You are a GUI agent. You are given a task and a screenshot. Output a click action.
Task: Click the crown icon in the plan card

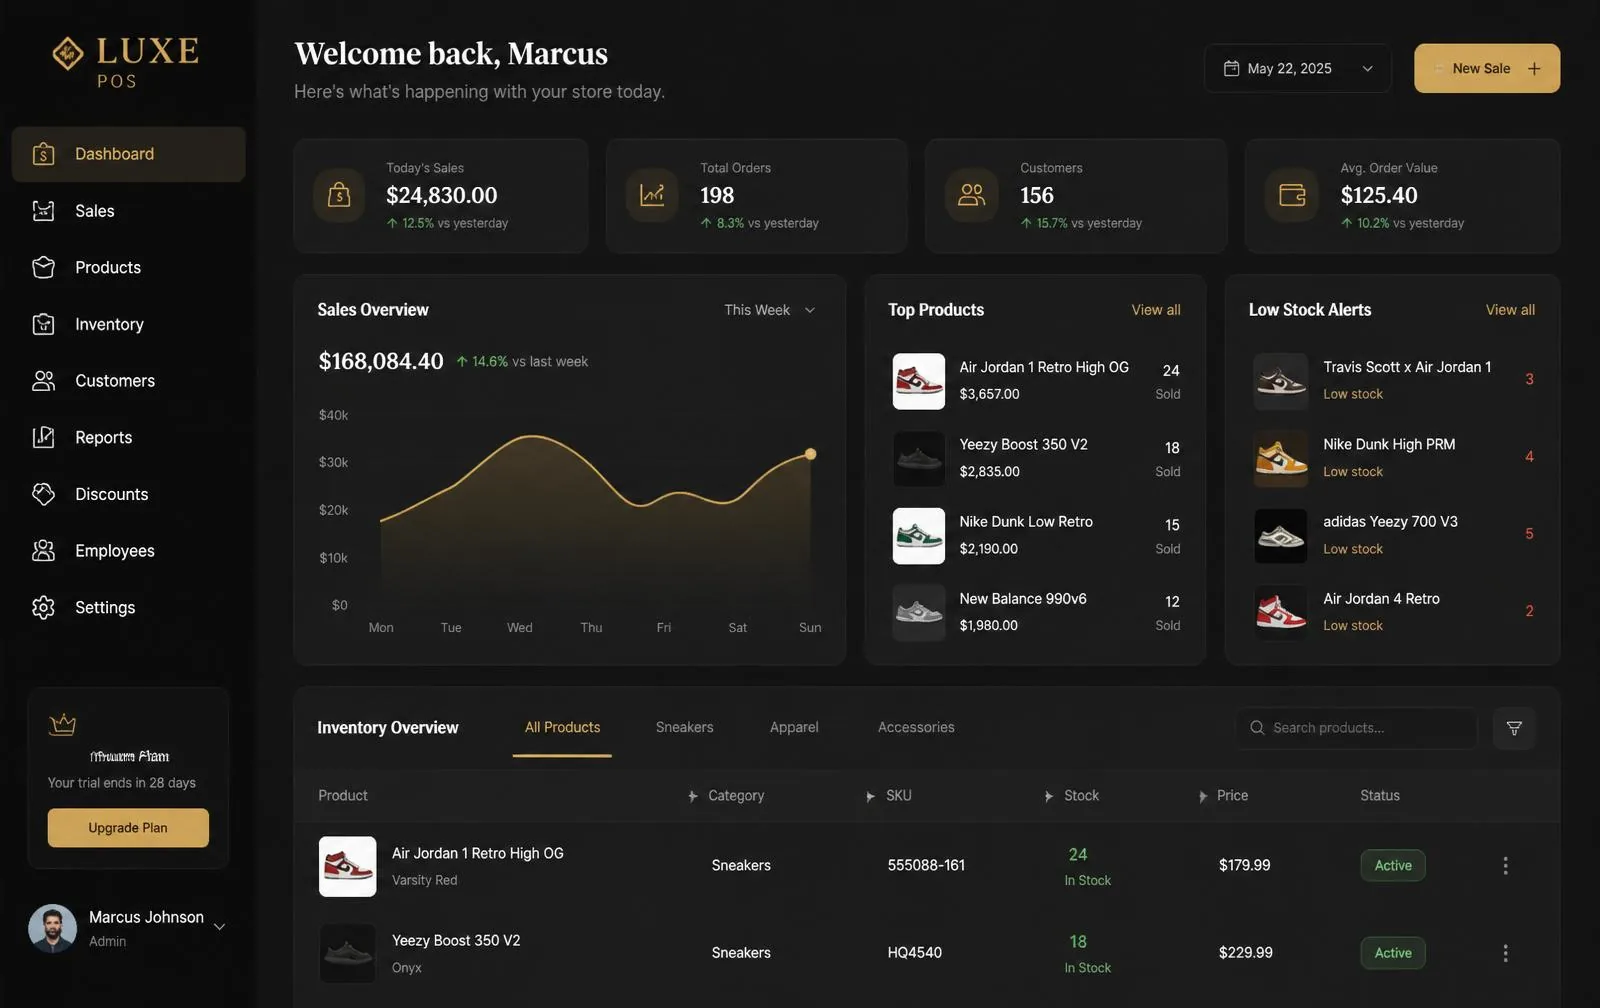coord(63,724)
